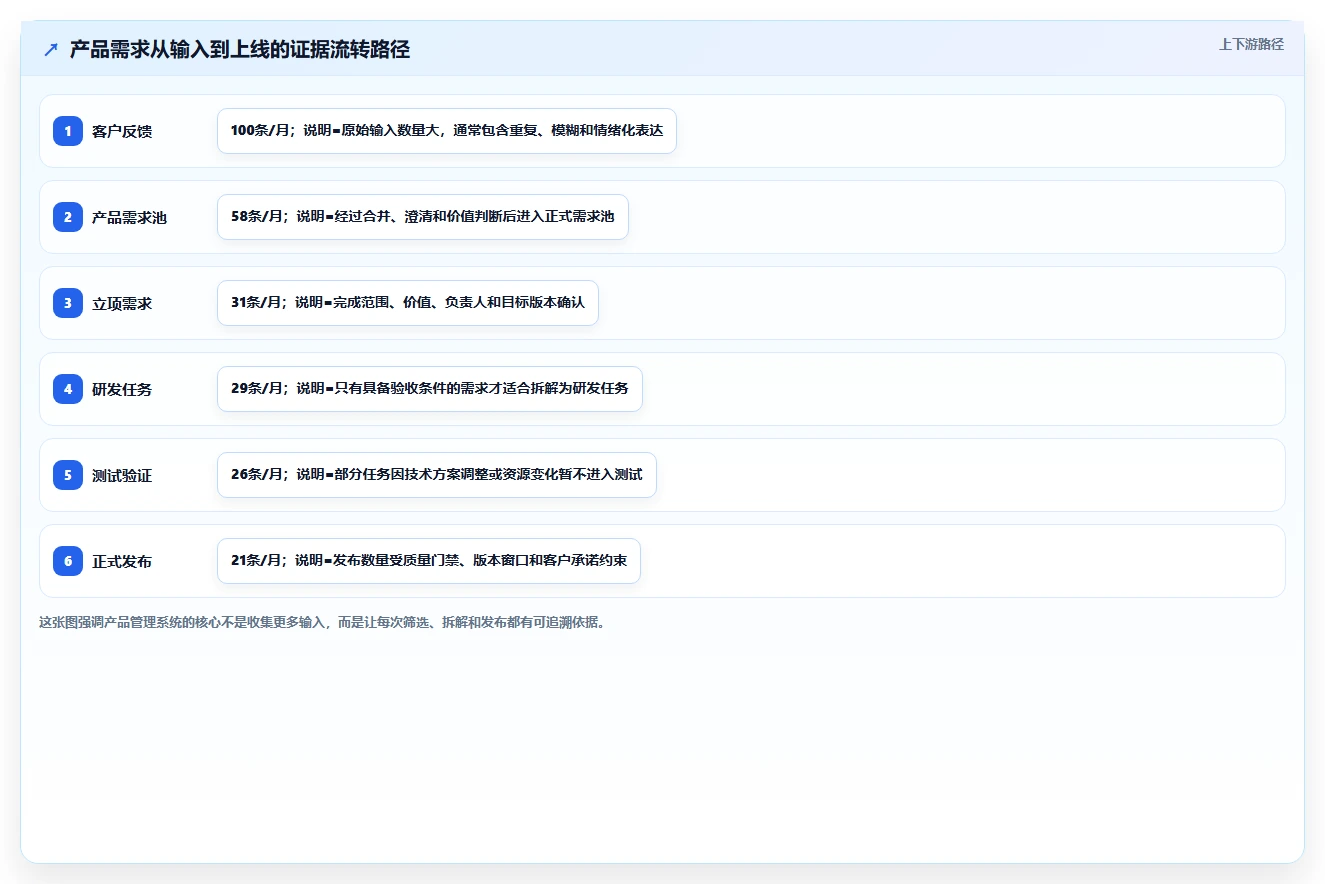This screenshot has height=884, width=1325.
Task: Open the 58条/月 description box
Action: [423, 217]
